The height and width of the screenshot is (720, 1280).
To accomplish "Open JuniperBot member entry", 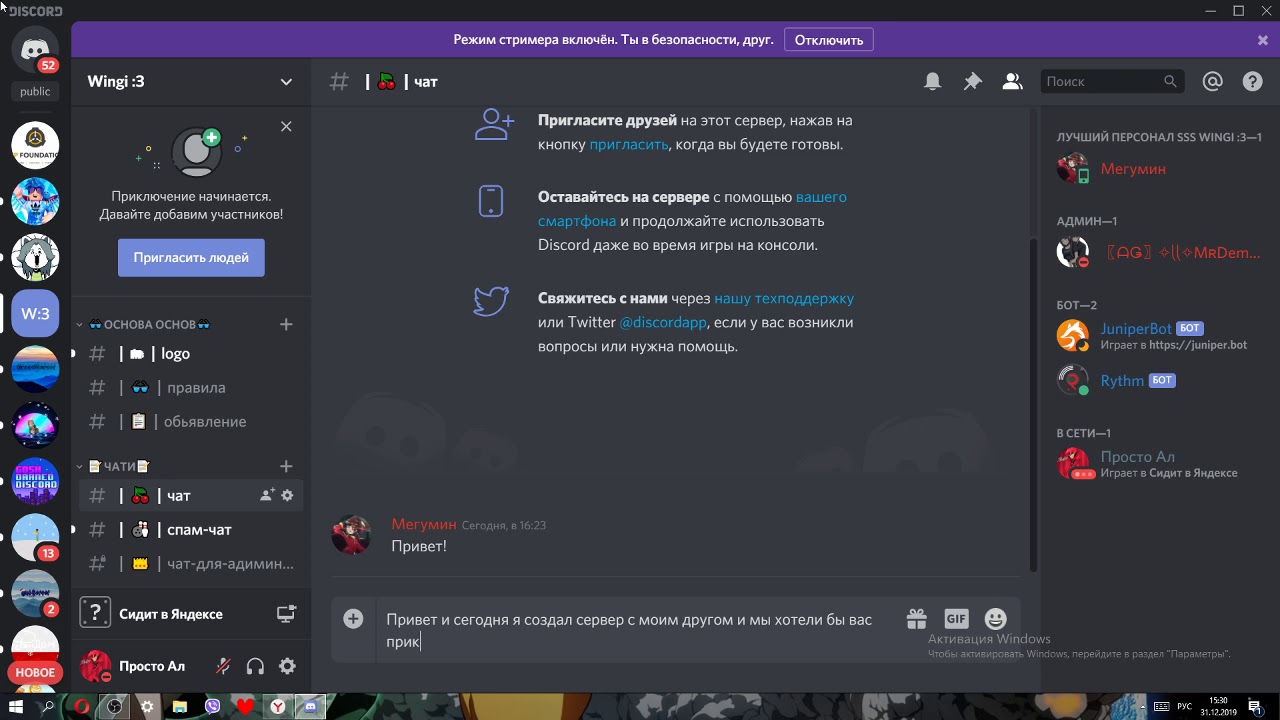I will coord(1158,335).
